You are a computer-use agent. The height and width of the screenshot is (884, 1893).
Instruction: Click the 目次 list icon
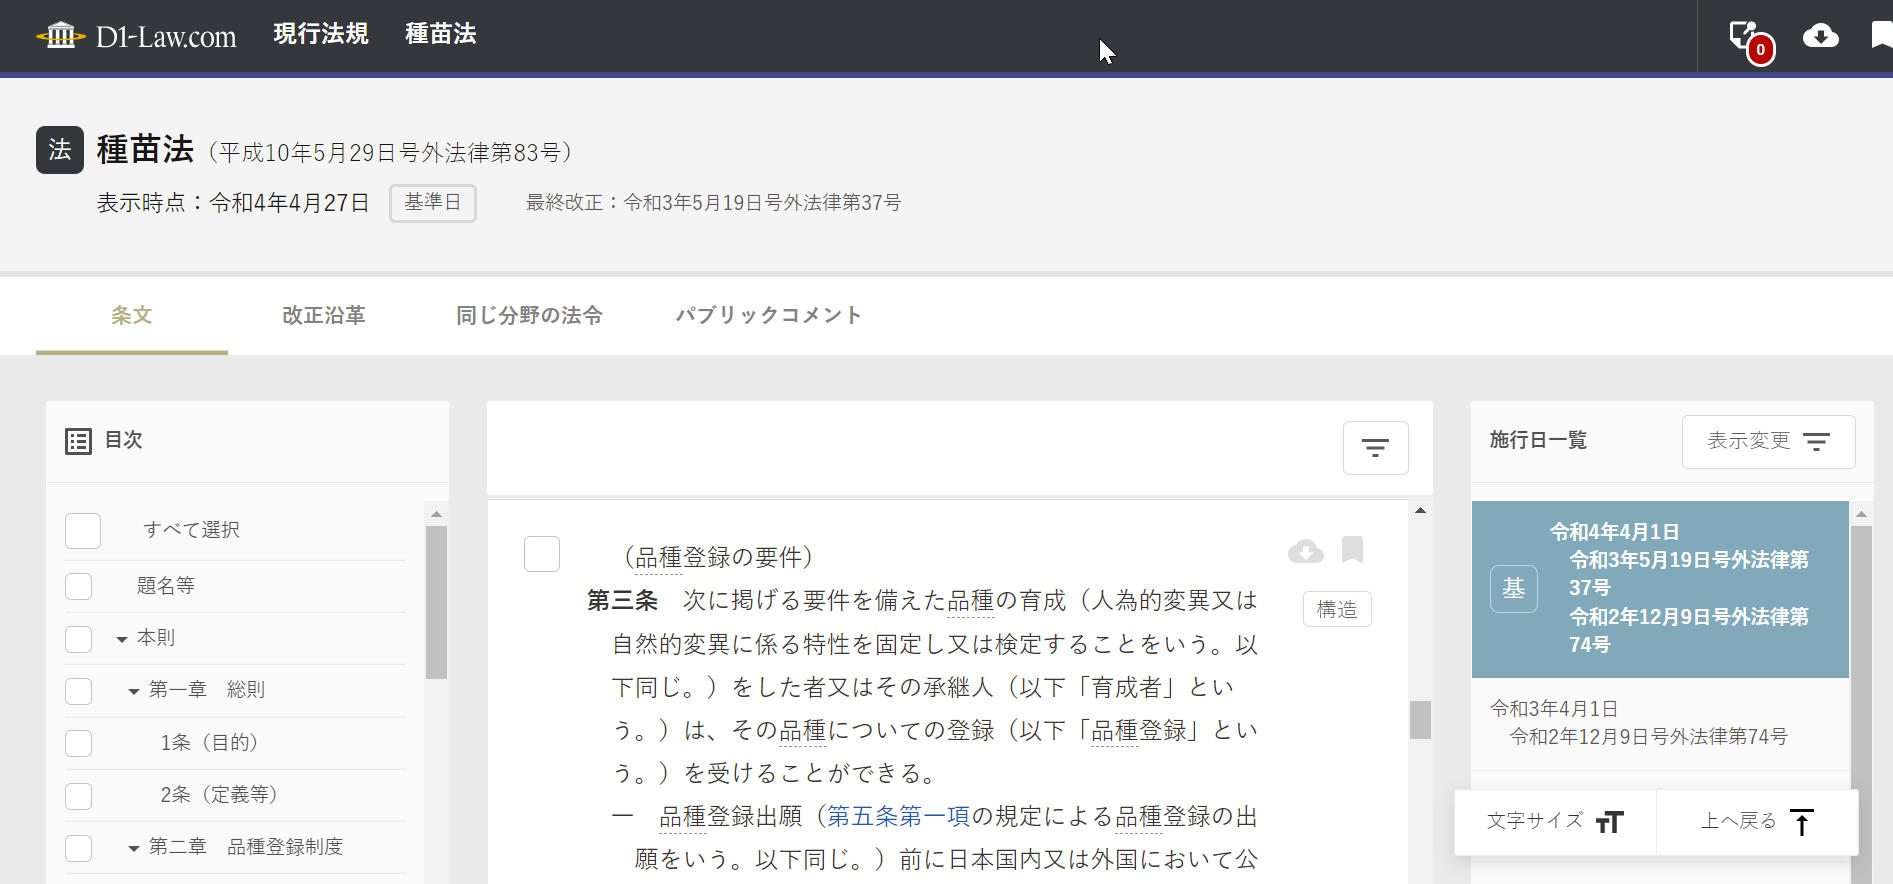(x=78, y=441)
